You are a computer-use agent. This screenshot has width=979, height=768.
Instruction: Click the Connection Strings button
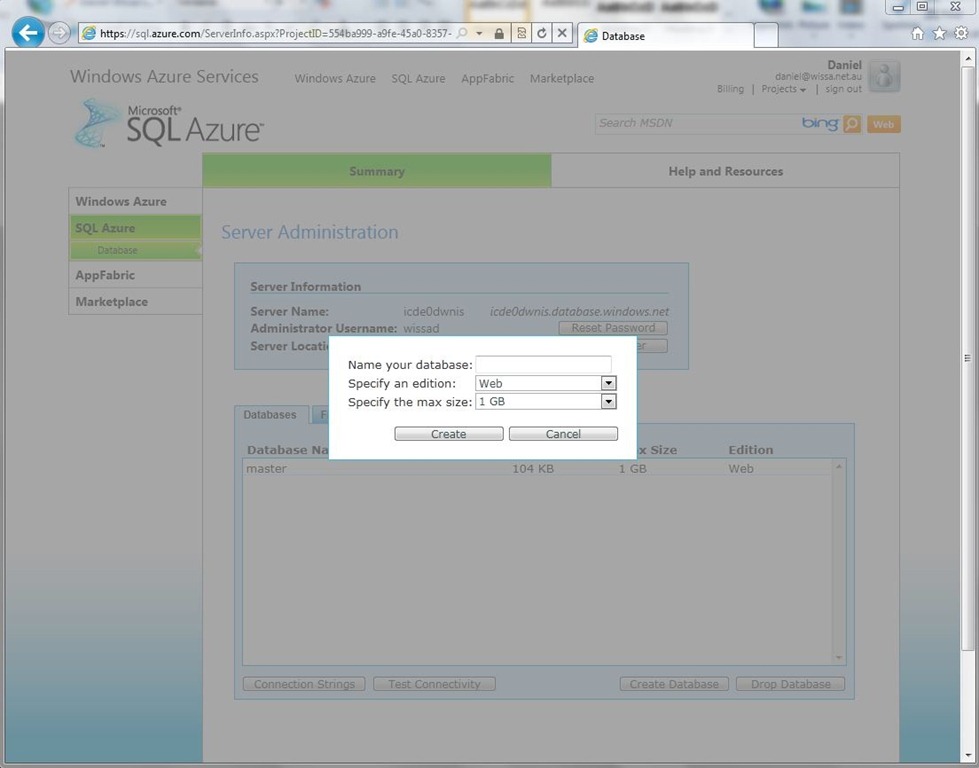point(304,684)
